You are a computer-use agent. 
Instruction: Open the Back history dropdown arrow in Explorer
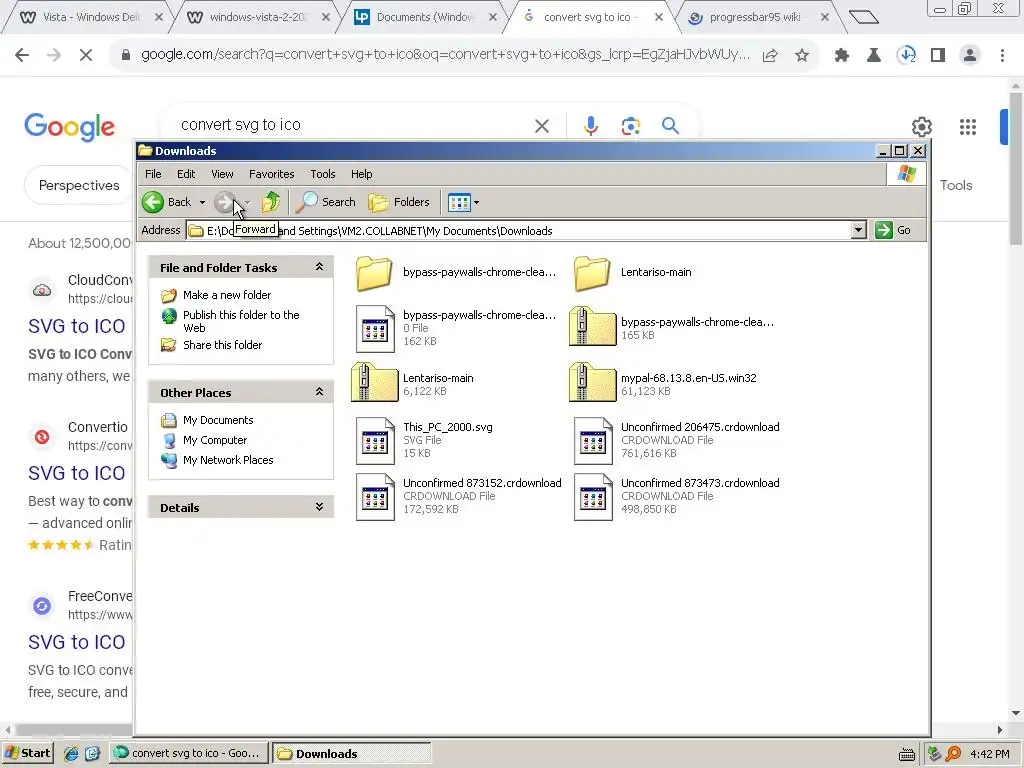(x=202, y=202)
